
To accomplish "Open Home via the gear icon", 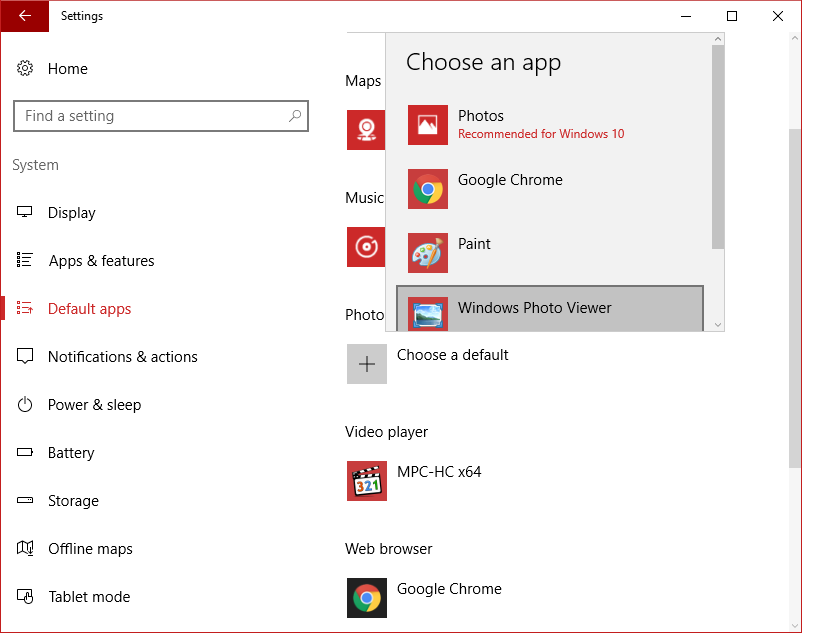I will click(x=25, y=68).
